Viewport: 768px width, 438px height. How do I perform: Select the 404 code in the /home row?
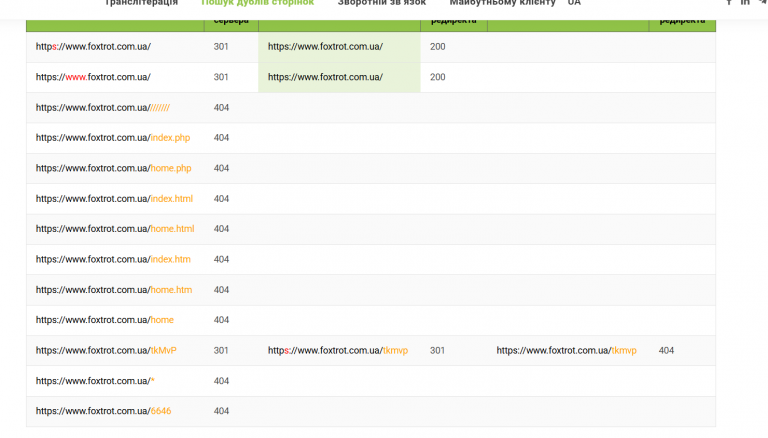tap(221, 320)
